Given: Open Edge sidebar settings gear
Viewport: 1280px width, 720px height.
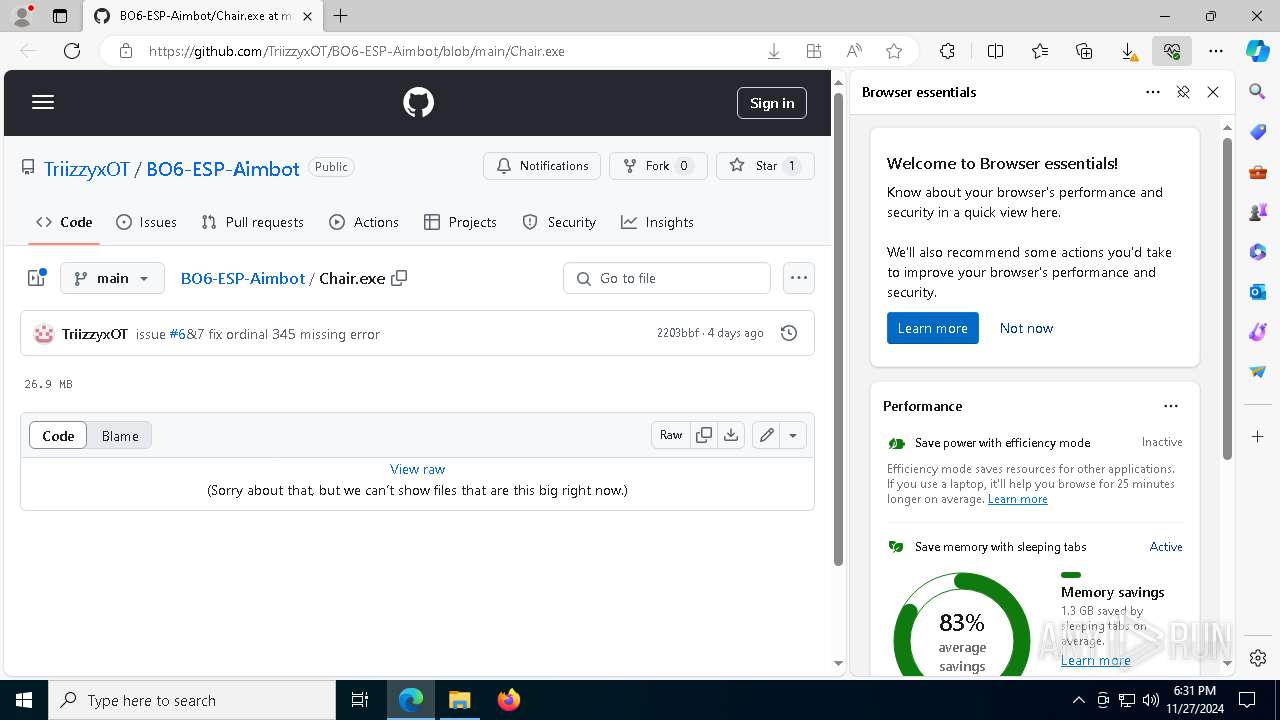Looking at the screenshot, I should click(1258, 658).
